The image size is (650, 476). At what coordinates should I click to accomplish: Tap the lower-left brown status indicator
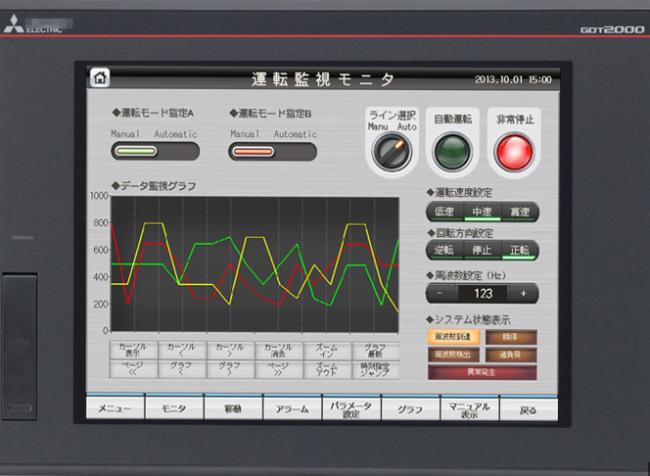(454, 355)
